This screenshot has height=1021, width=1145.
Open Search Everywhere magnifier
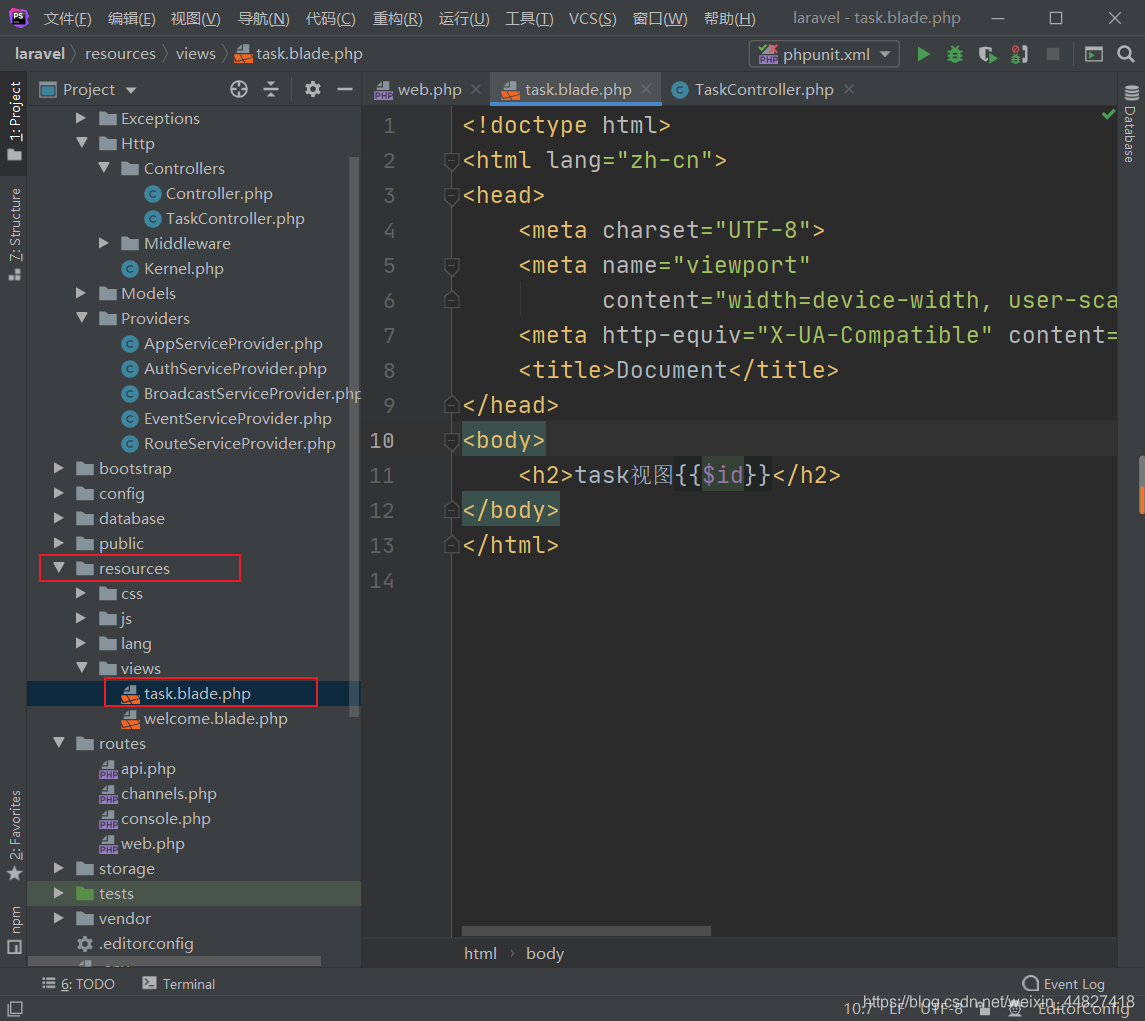click(x=1125, y=54)
